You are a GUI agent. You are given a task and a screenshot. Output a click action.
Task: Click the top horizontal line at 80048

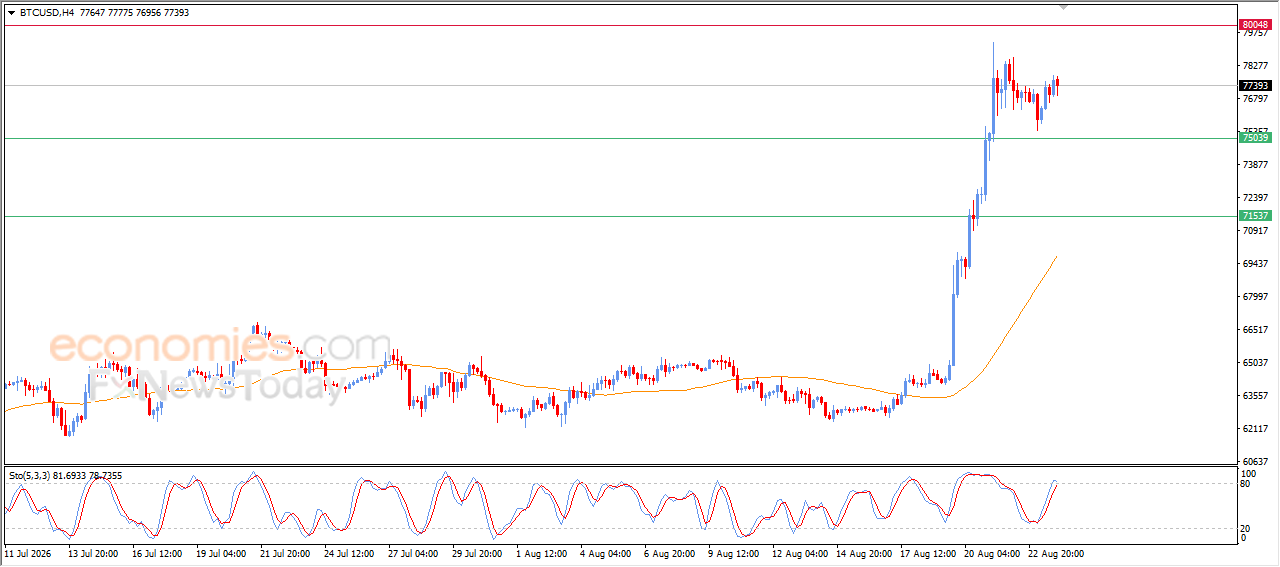pos(618,25)
